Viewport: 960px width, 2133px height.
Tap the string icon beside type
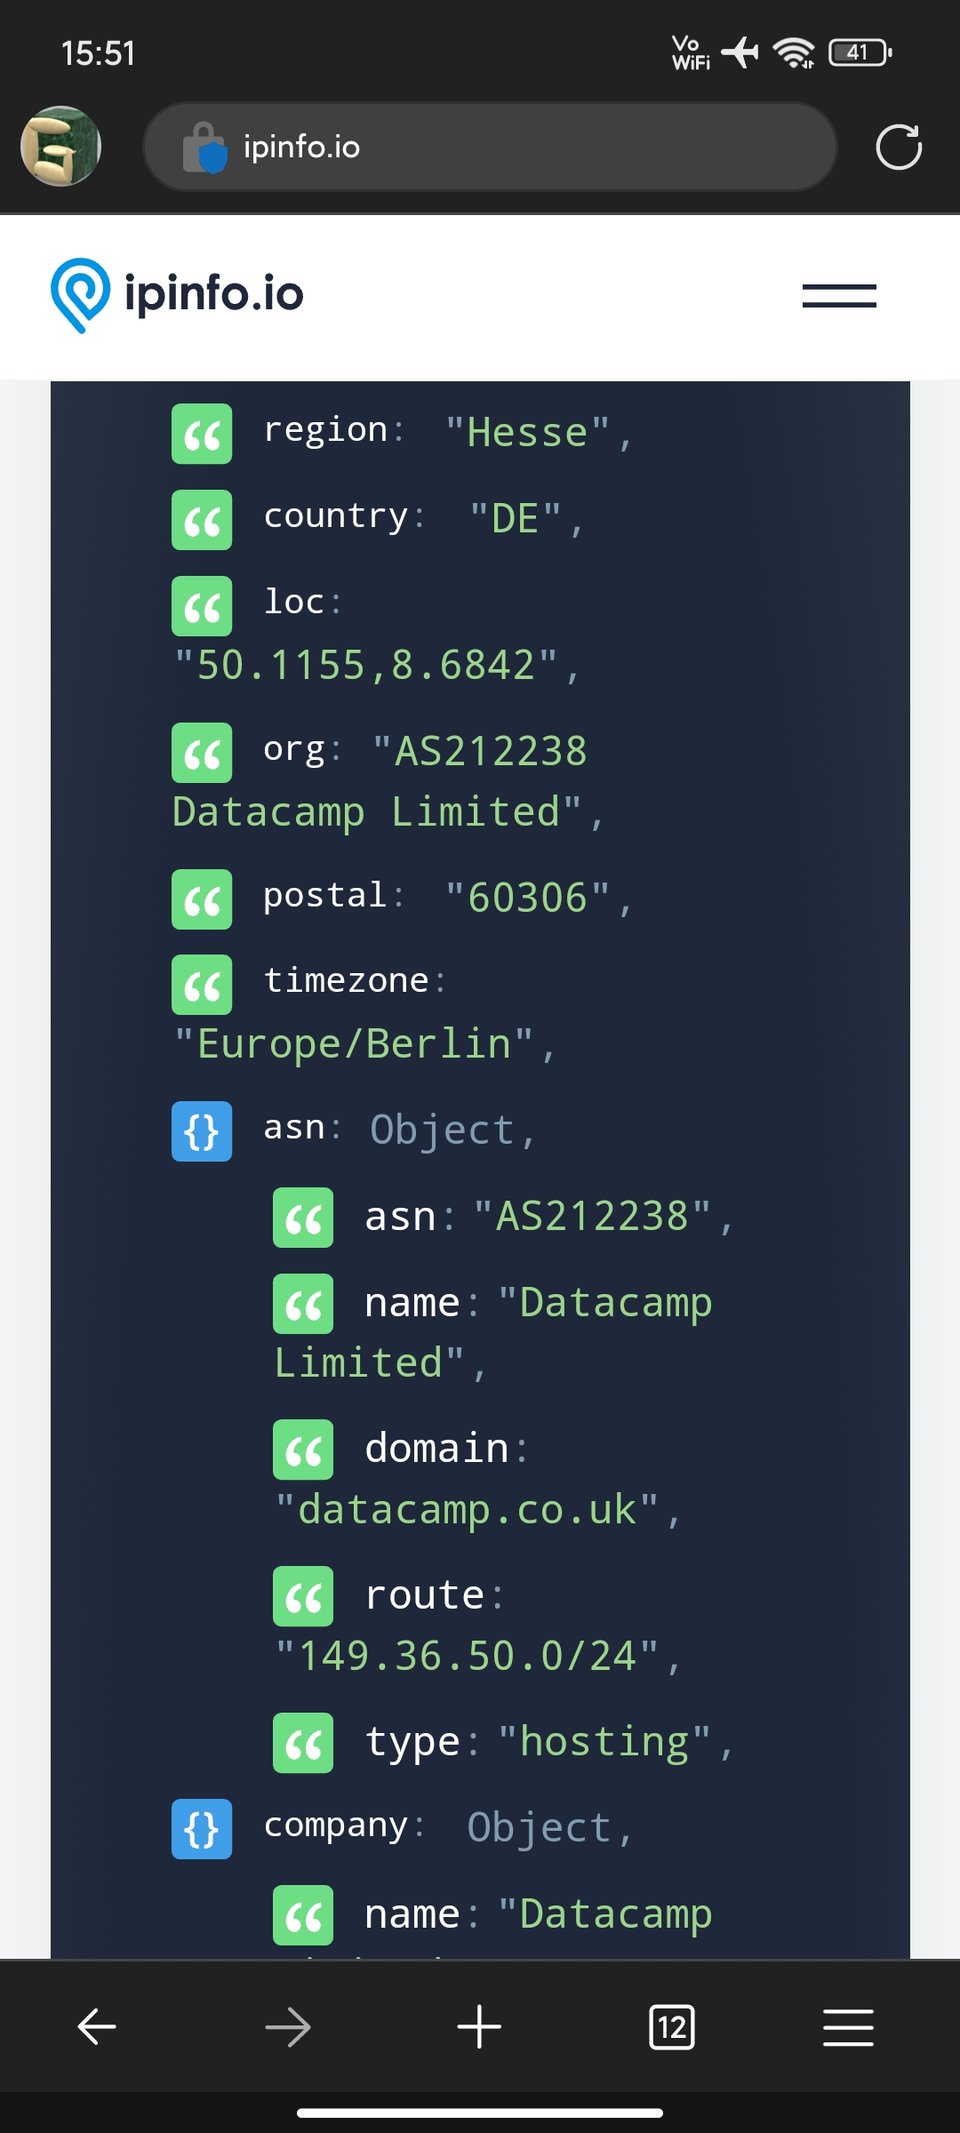coord(303,1743)
